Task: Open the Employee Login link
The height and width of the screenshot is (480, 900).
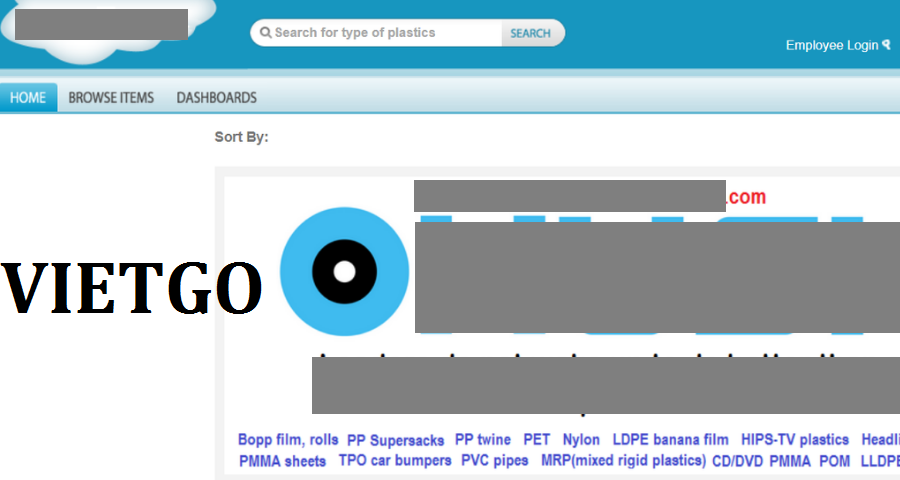Action: 831,45
